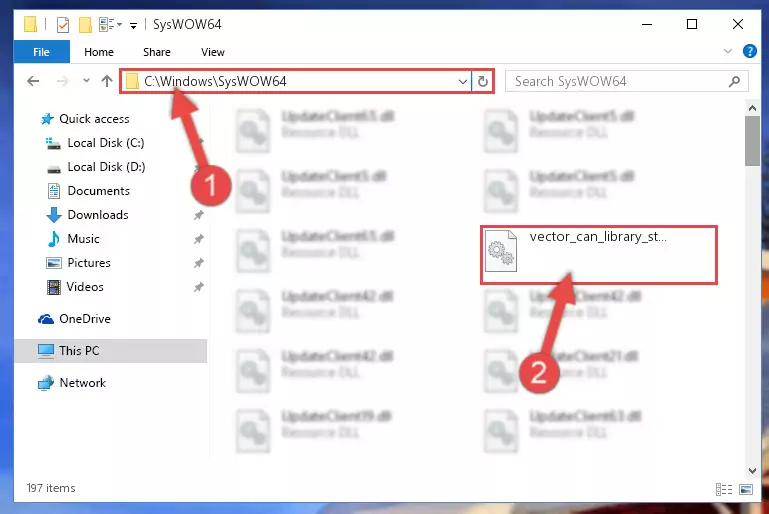Open Pictures in the sidebar
This screenshot has height=514, width=769.
pos(89,263)
